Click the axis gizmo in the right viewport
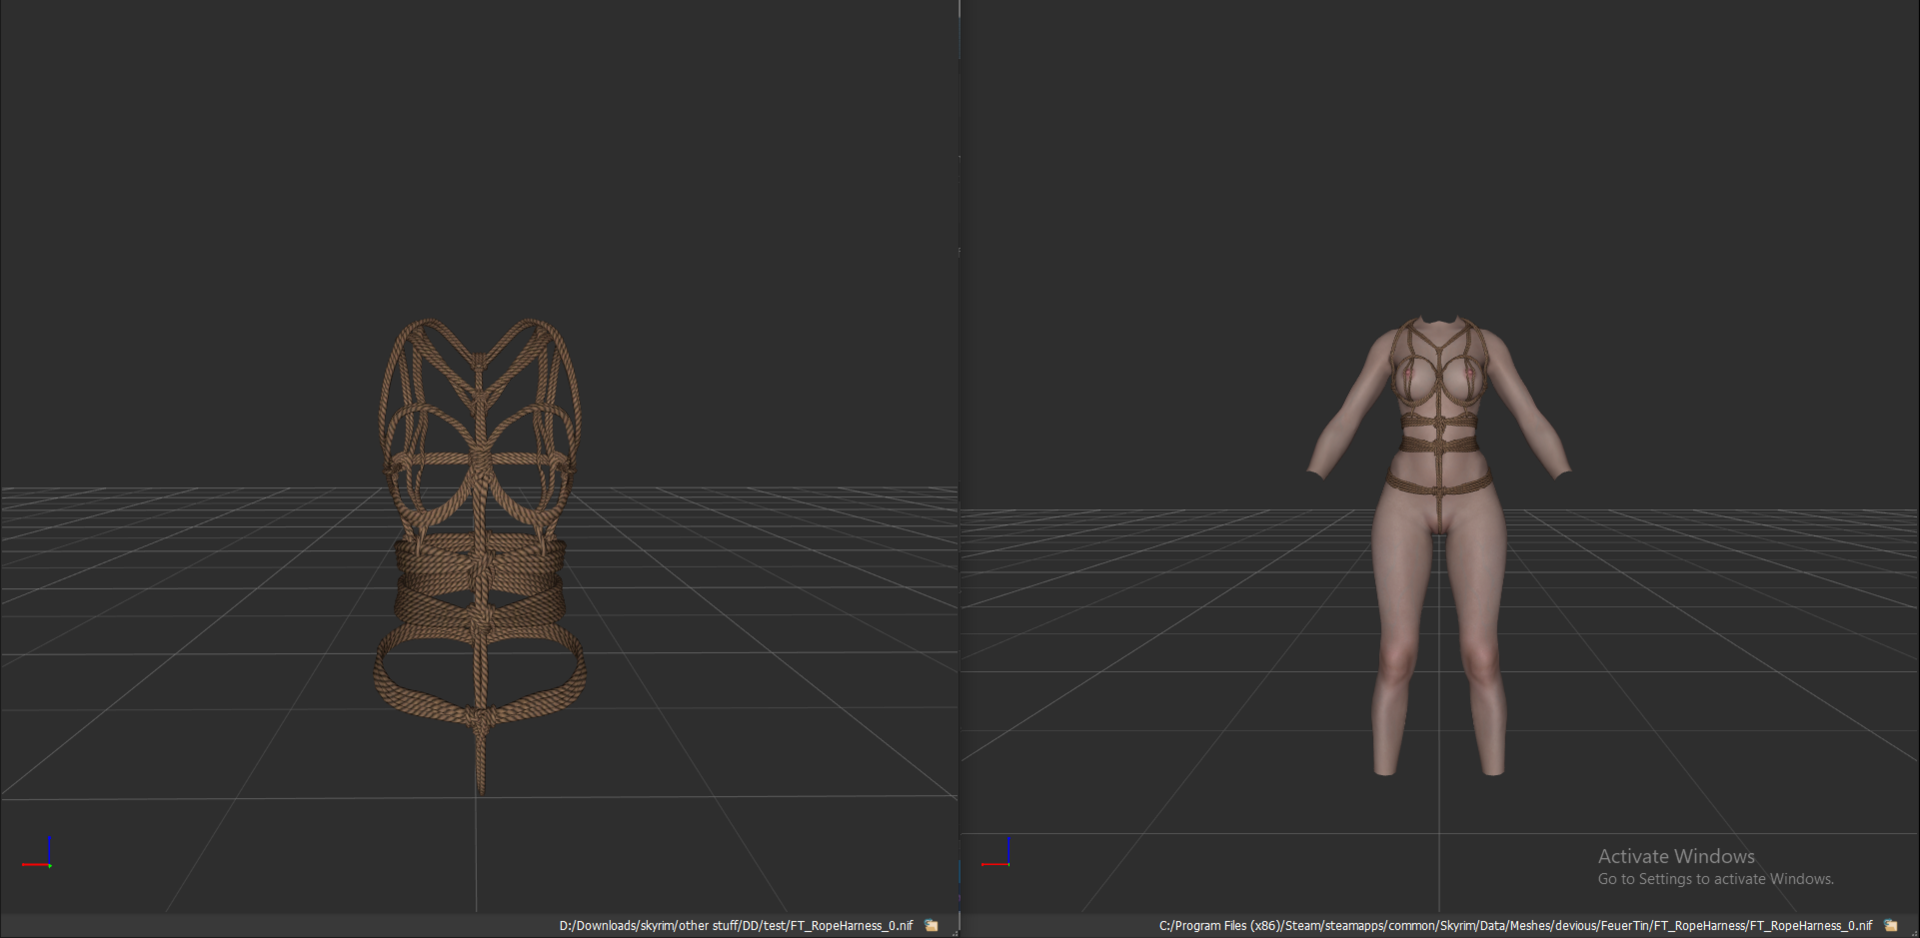Image resolution: width=1920 pixels, height=938 pixels. [996, 852]
